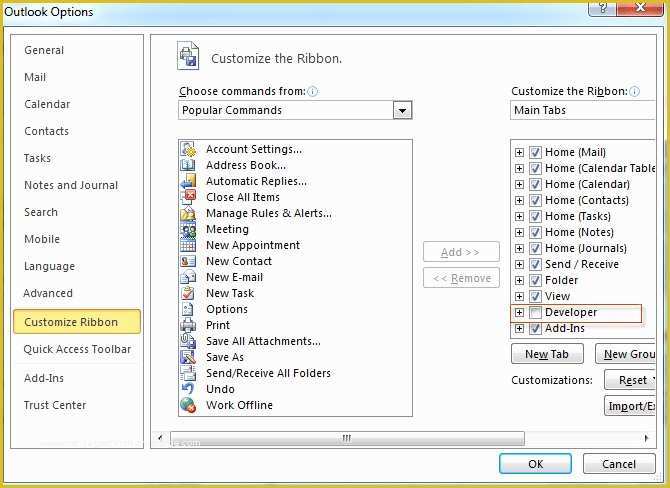Dismiss the dialog with Cancel
Image resolution: width=670 pixels, height=488 pixels.
pyautogui.click(x=619, y=464)
